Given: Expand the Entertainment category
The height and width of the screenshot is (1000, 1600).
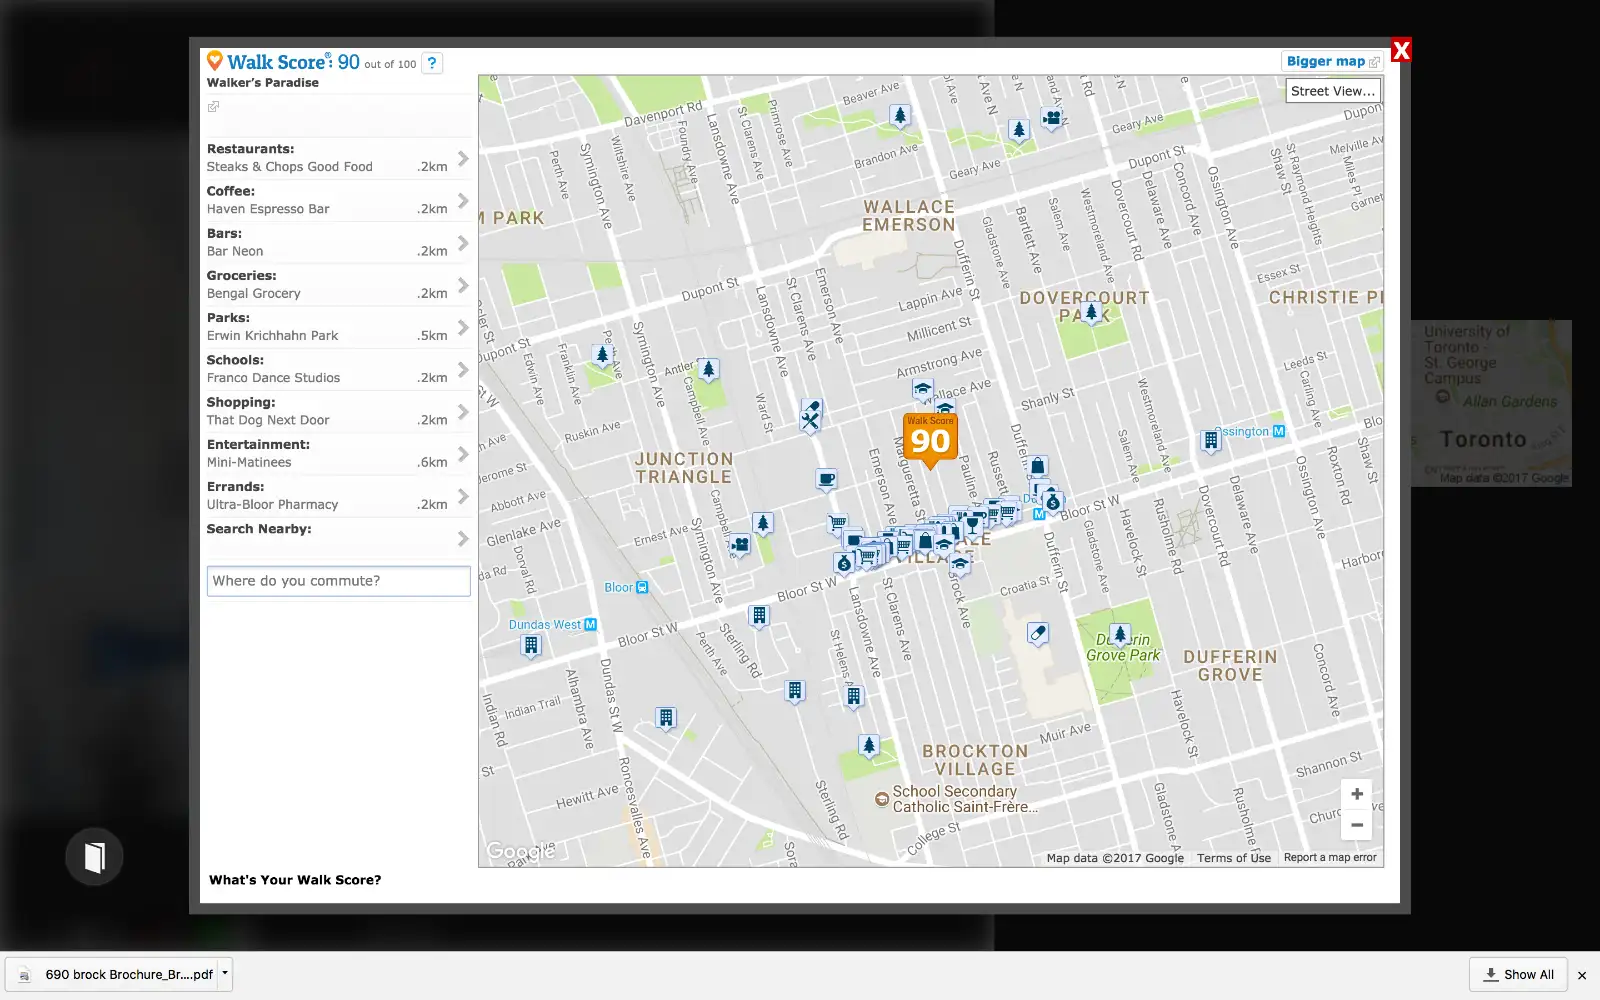Looking at the screenshot, I should [x=463, y=454].
